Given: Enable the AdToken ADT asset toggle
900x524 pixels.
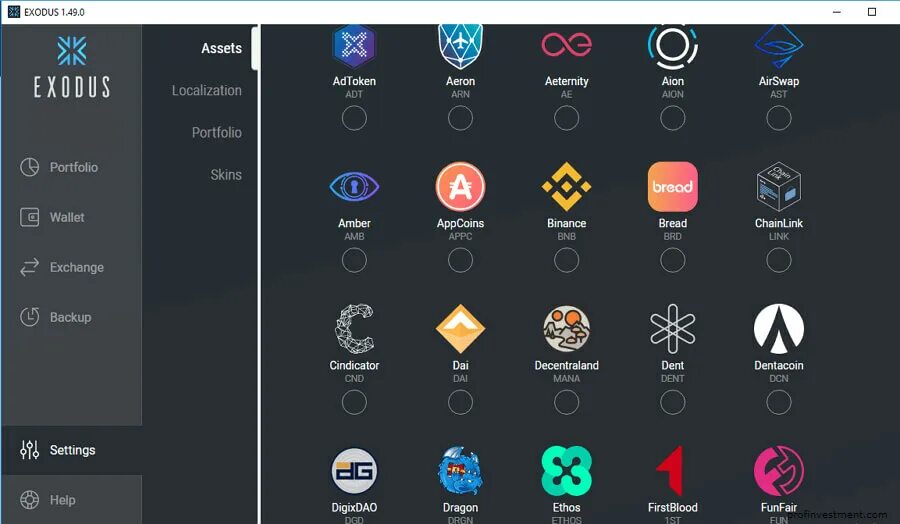Looking at the screenshot, I should click(354, 118).
